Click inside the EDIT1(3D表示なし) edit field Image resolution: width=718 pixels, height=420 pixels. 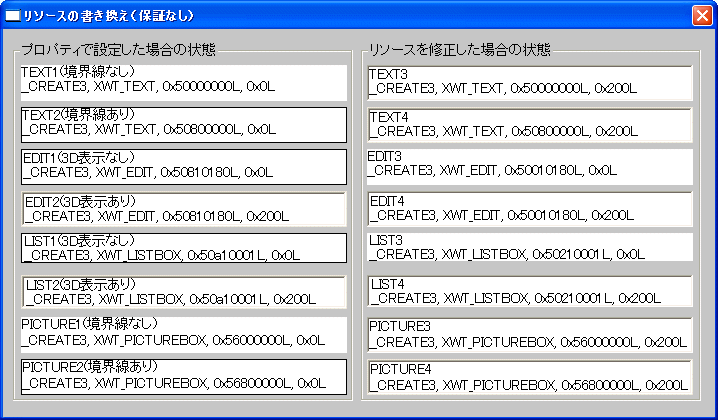184,167
